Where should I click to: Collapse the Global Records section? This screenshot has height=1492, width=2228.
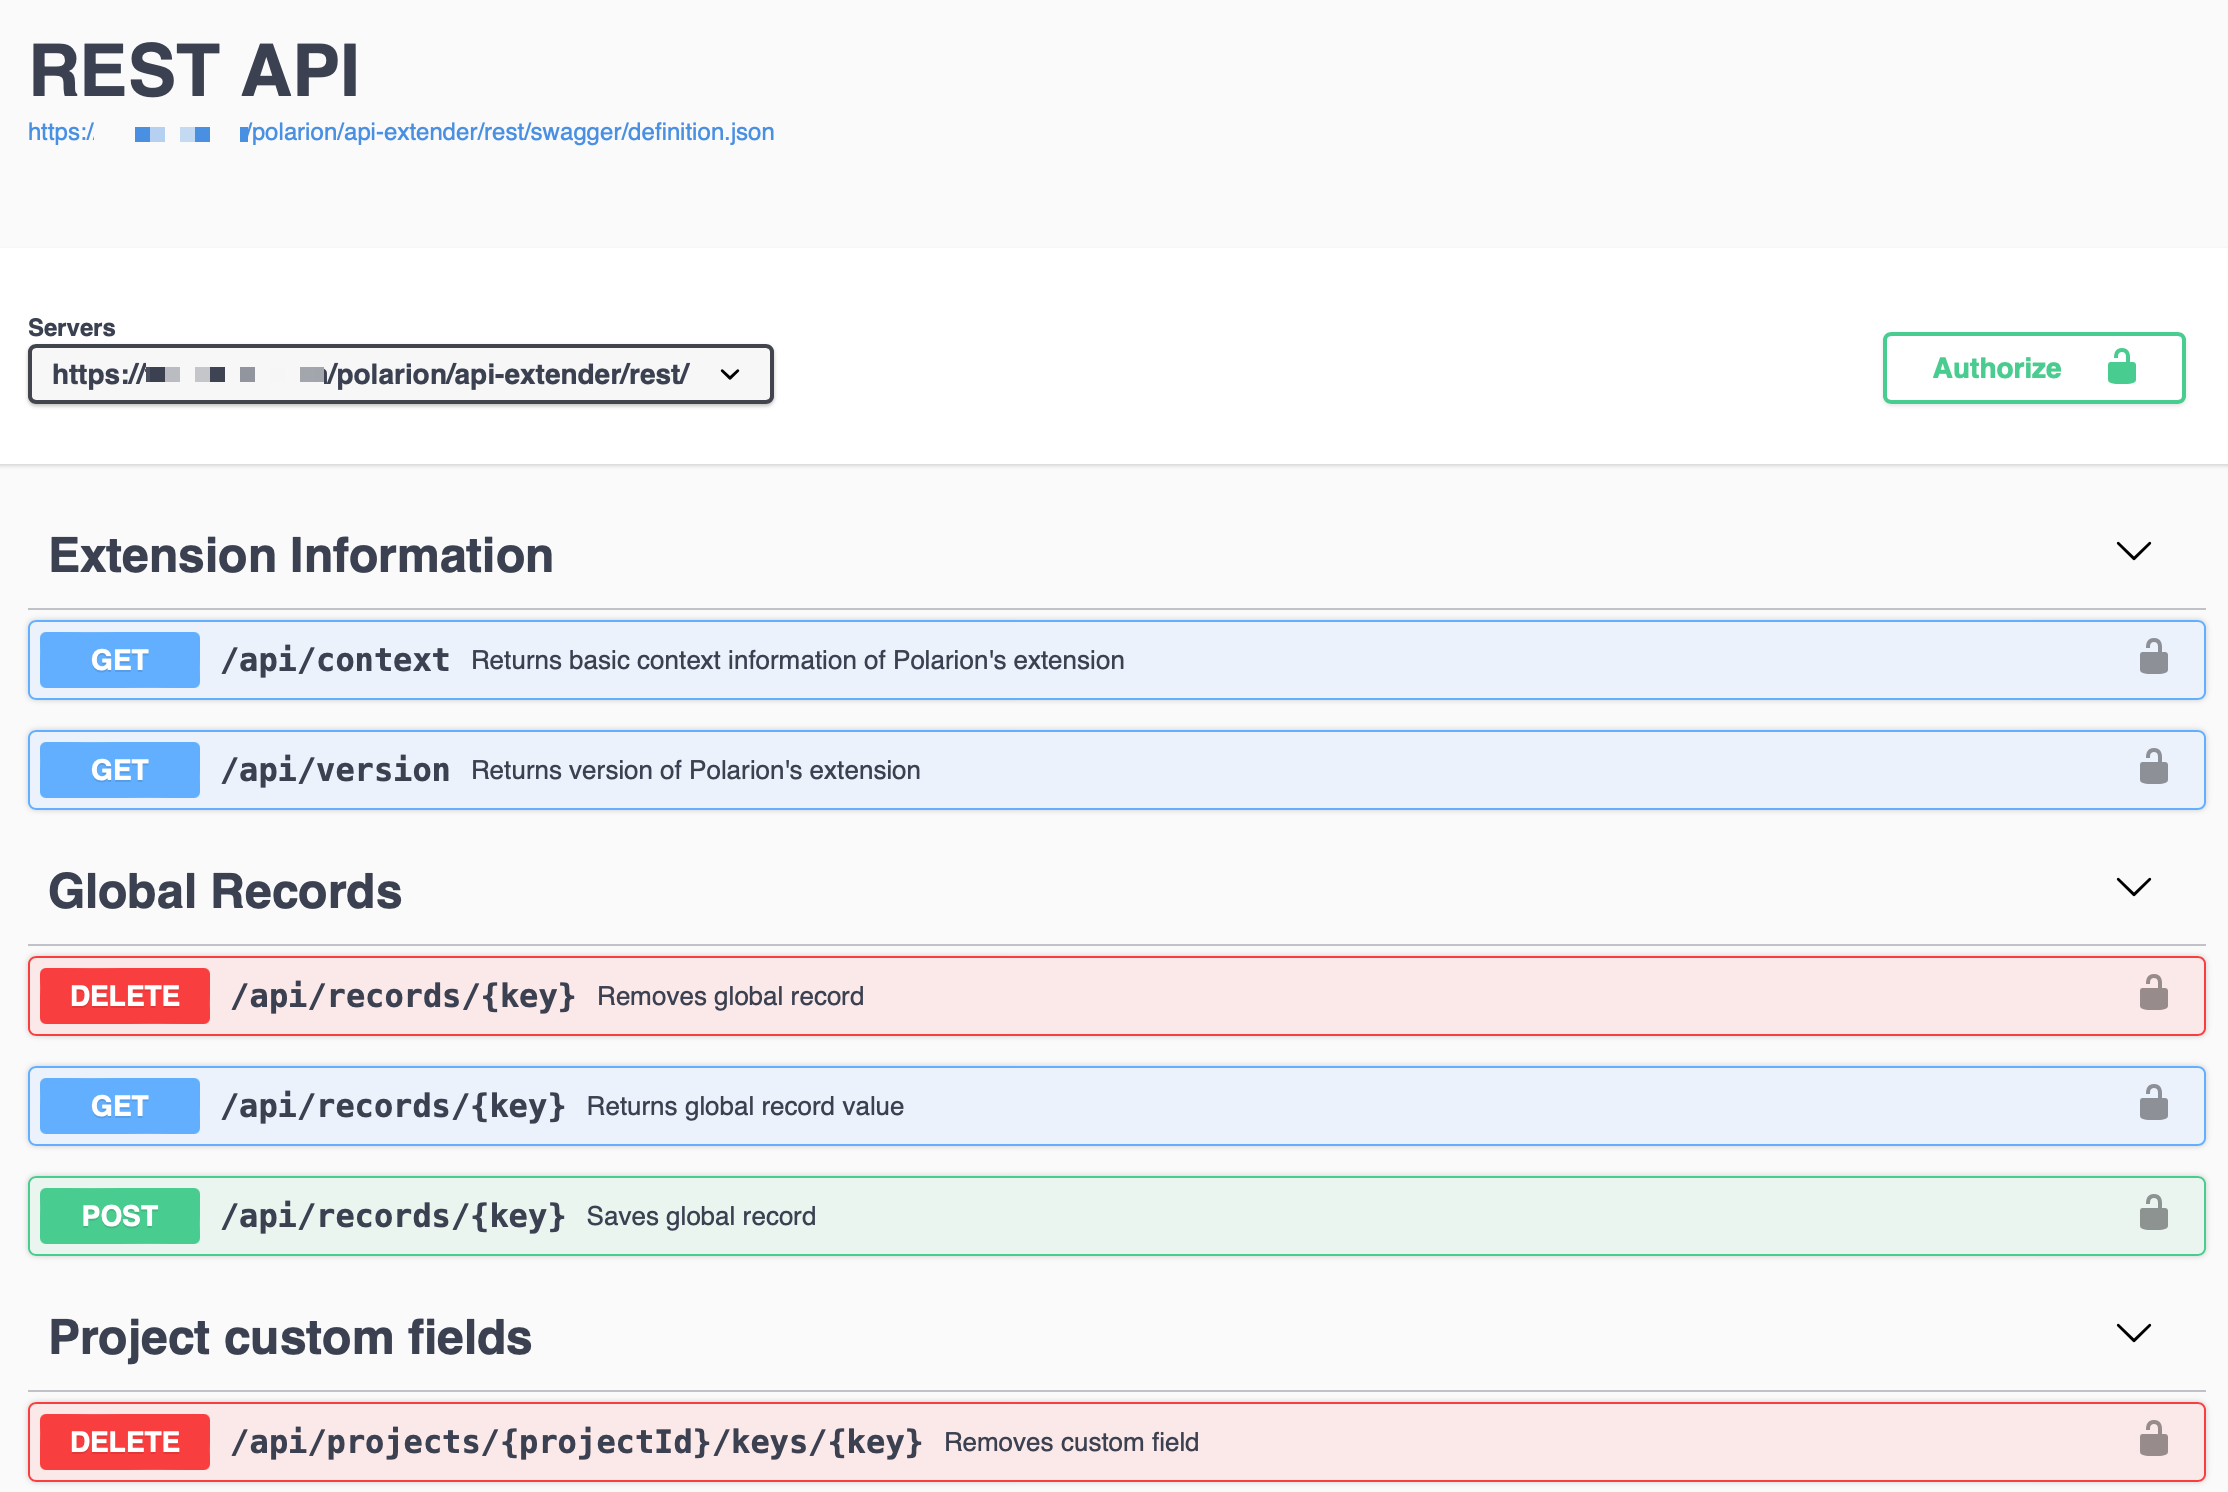[x=2133, y=886]
